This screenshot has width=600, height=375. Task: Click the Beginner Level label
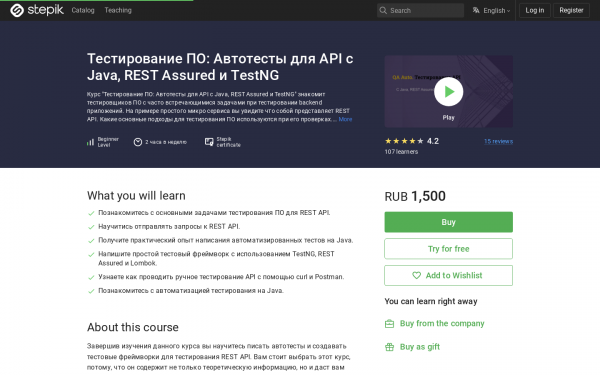click(x=108, y=142)
